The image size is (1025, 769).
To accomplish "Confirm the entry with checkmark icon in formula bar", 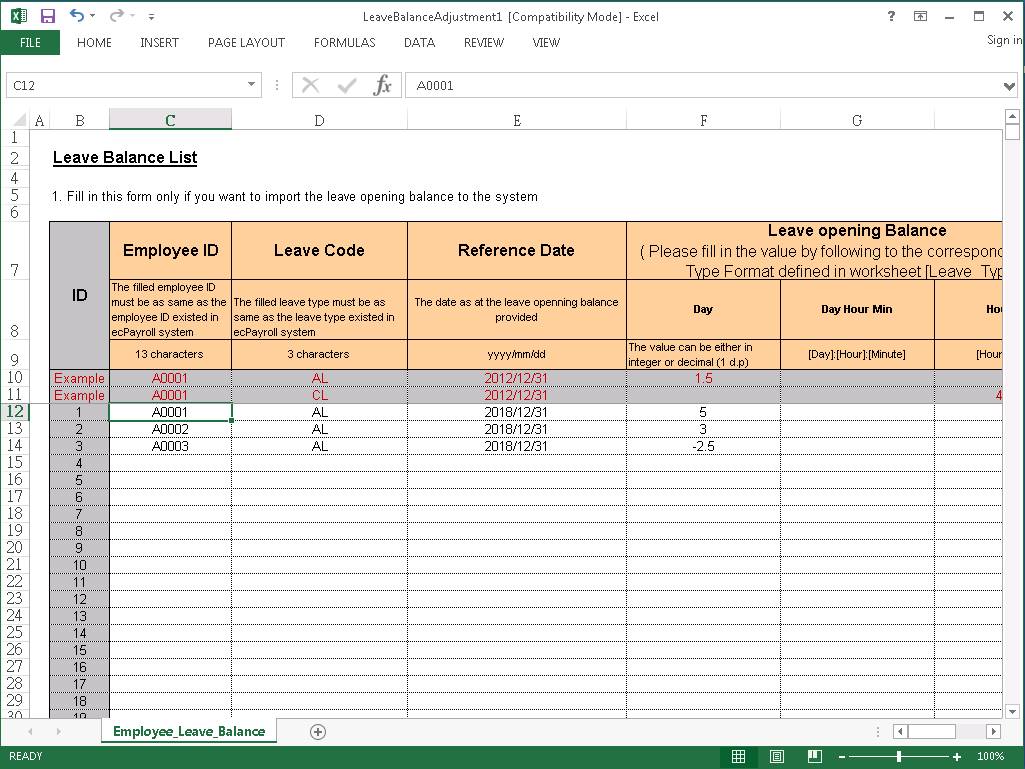I will point(346,85).
